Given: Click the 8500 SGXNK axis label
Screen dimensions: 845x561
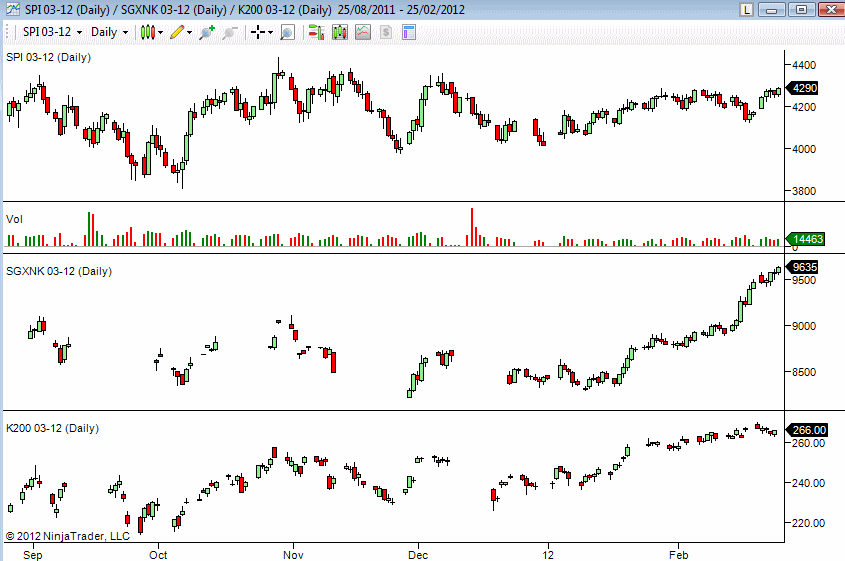Looking at the screenshot, I should coord(804,372).
